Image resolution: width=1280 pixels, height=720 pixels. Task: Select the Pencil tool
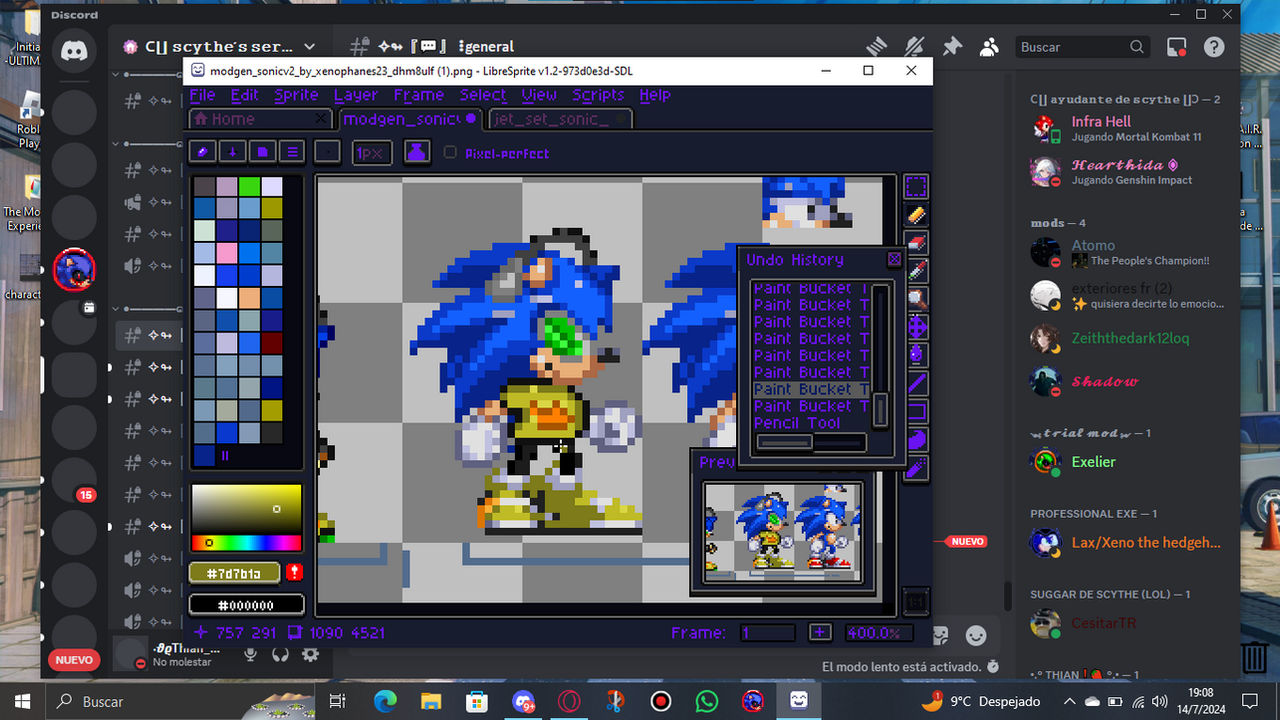(x=916, y=214)
